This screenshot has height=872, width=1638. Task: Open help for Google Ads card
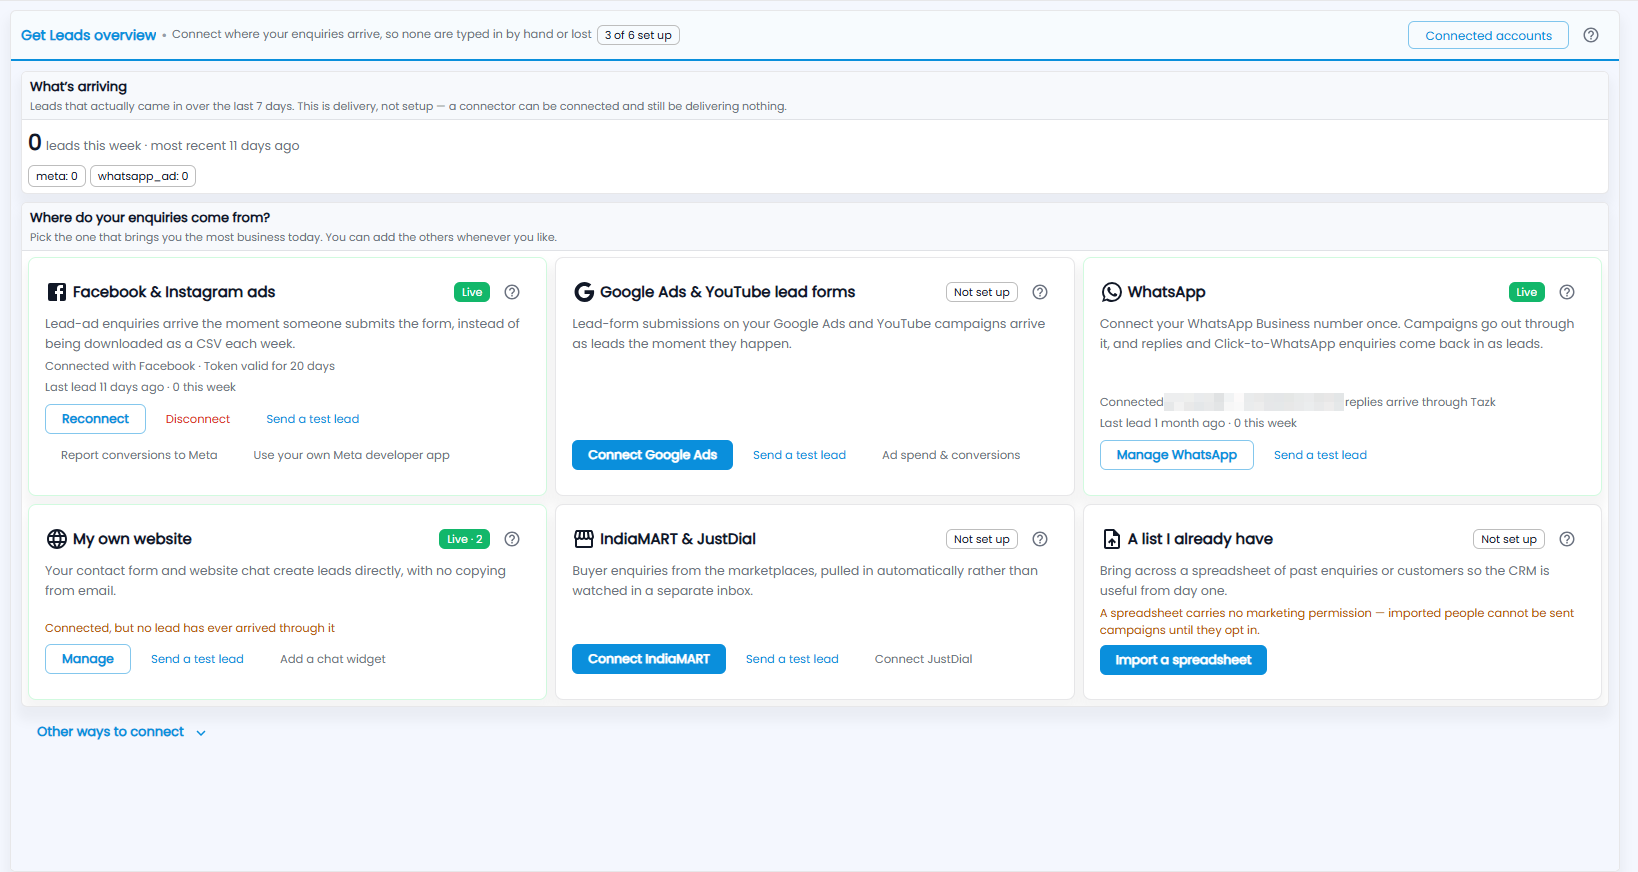1040,292
